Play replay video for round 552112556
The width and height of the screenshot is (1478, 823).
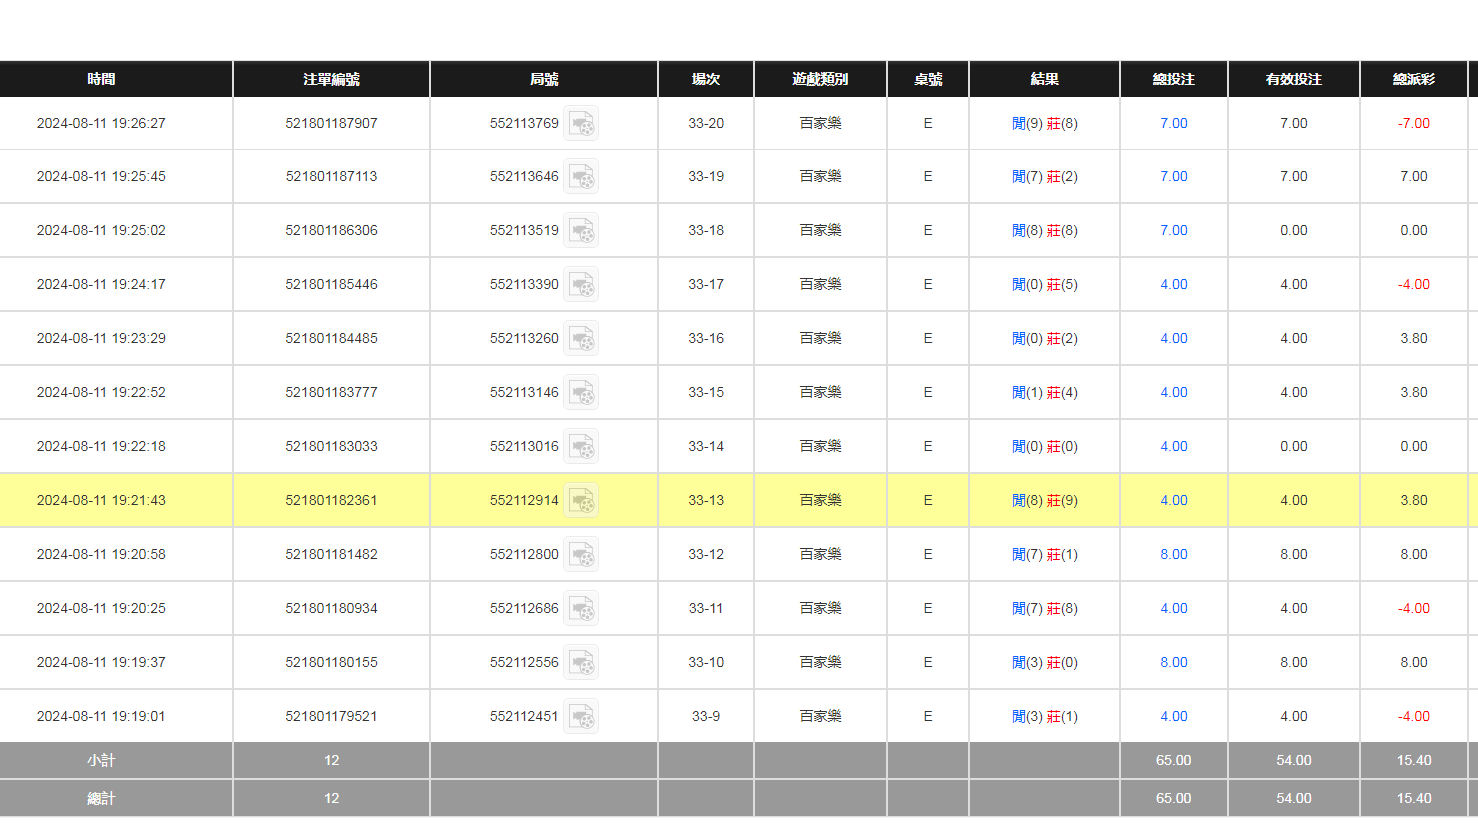tap(581, 663)
